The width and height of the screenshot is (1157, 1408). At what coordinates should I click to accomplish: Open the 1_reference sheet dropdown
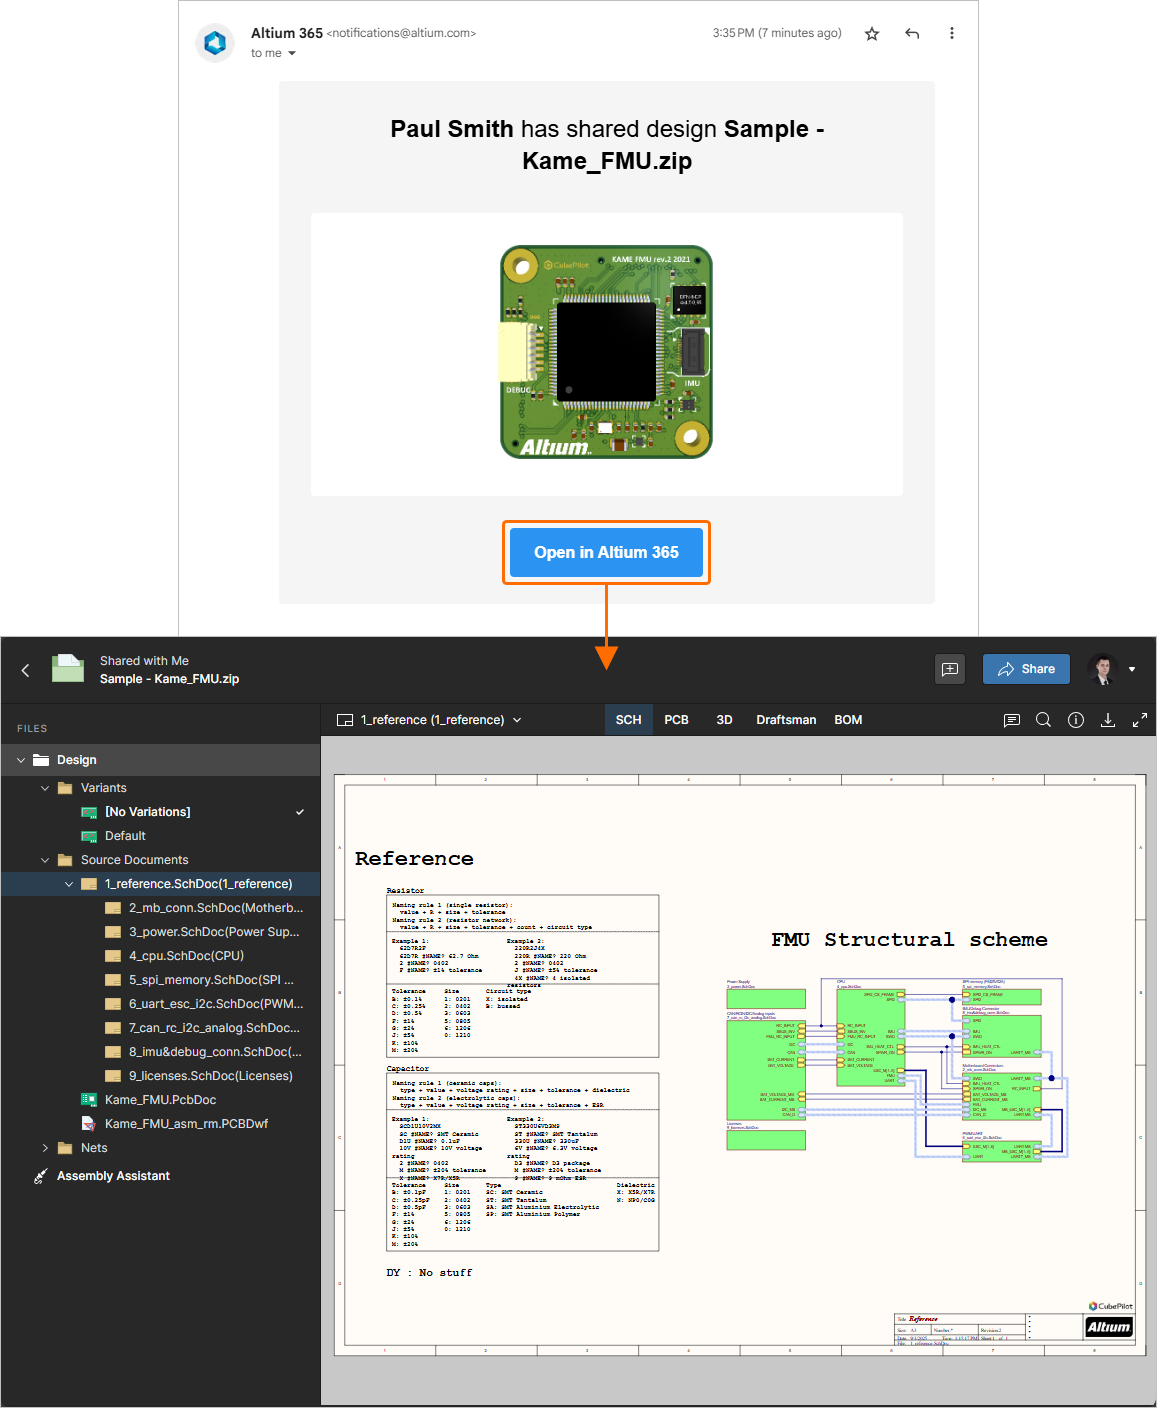517,720
